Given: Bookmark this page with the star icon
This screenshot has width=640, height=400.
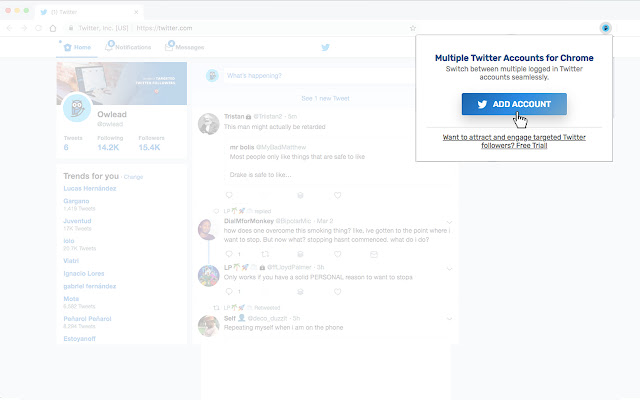Looking at the screenshot, I should pyautogui.click(x=413, y=28).
